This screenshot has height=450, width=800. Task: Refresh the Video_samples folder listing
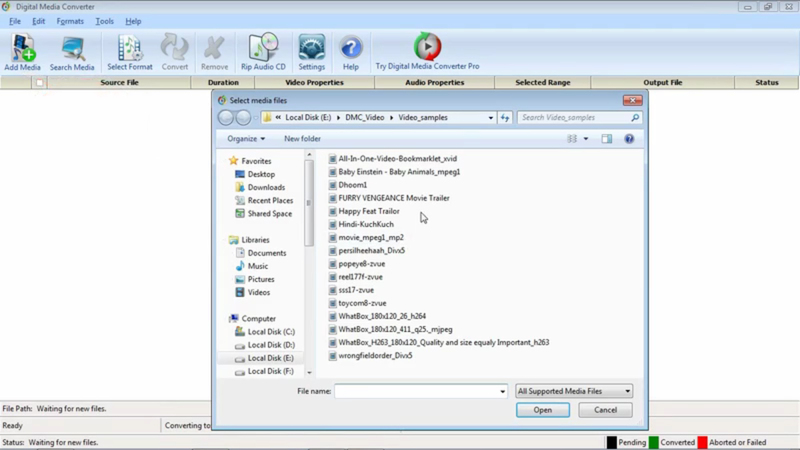coord(505,118)
